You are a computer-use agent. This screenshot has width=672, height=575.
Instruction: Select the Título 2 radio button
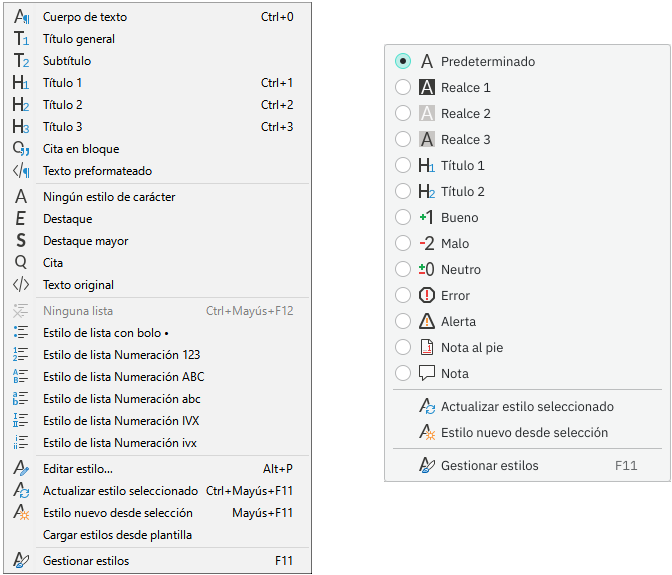pos(403,192)
